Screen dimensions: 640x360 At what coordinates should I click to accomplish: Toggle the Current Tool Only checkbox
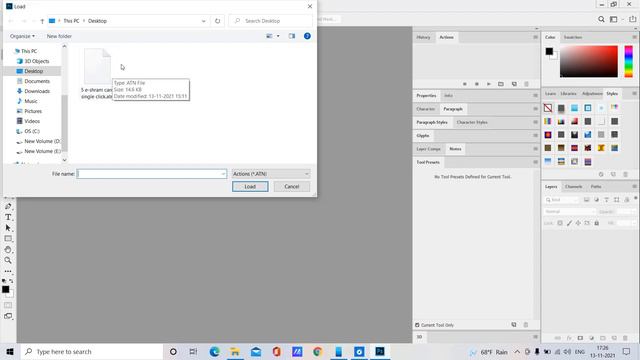(417, 325)
